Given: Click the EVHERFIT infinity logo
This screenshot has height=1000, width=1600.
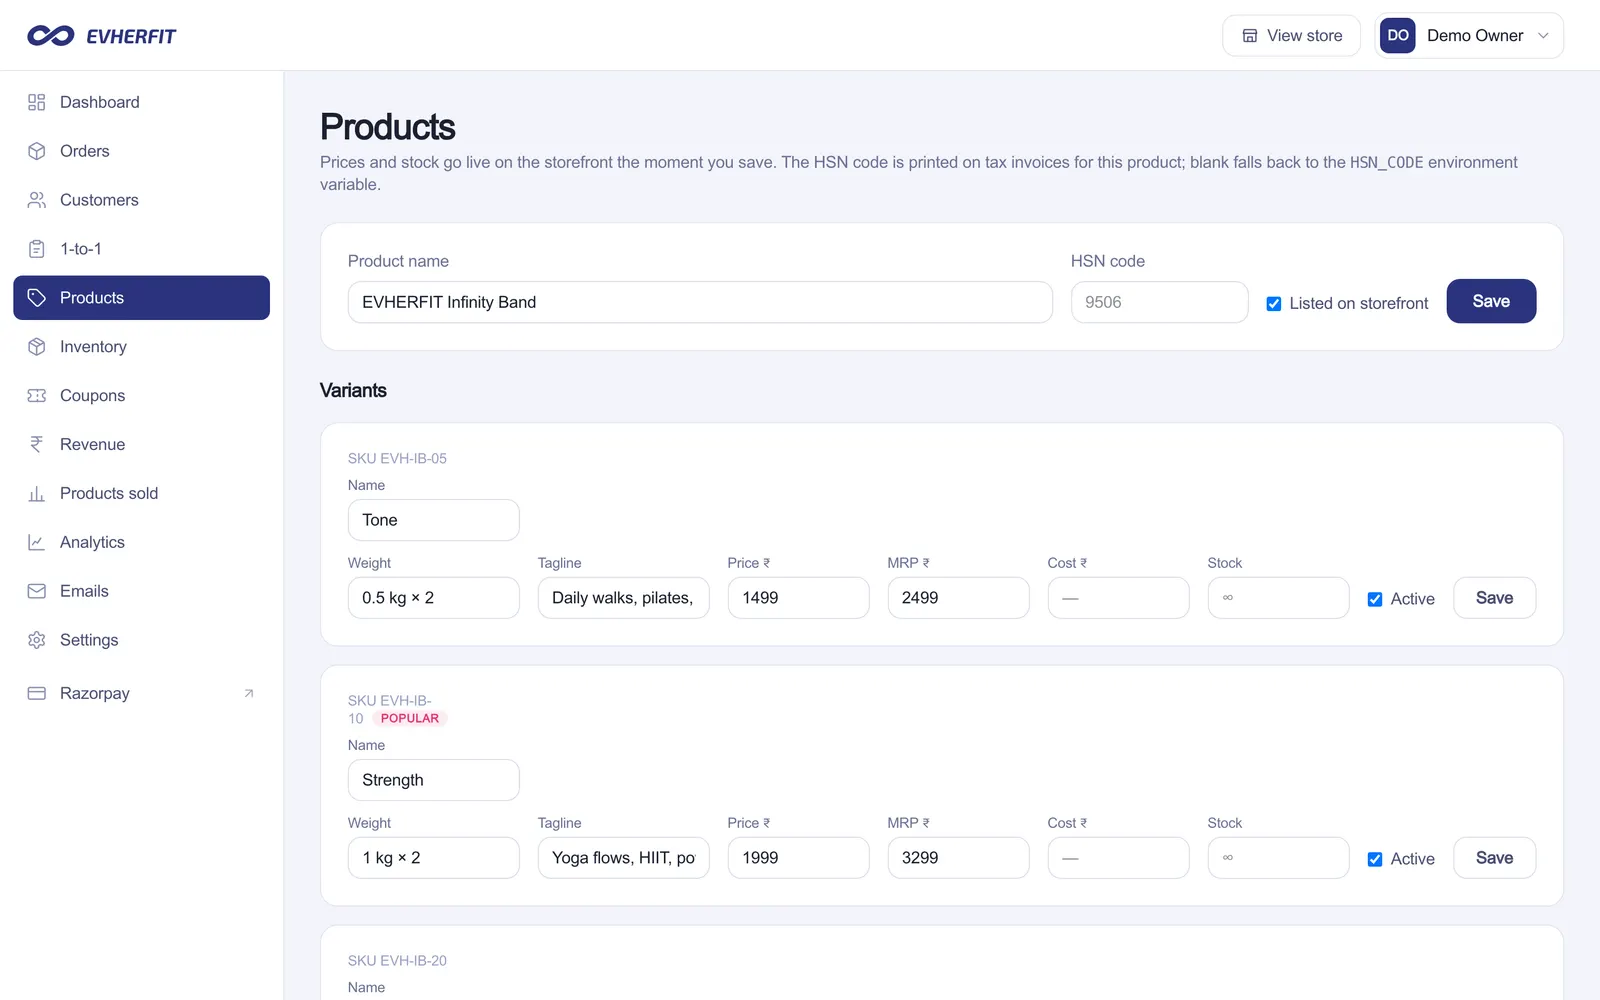Looking at the screenshot, I should [x=51, y=36].
